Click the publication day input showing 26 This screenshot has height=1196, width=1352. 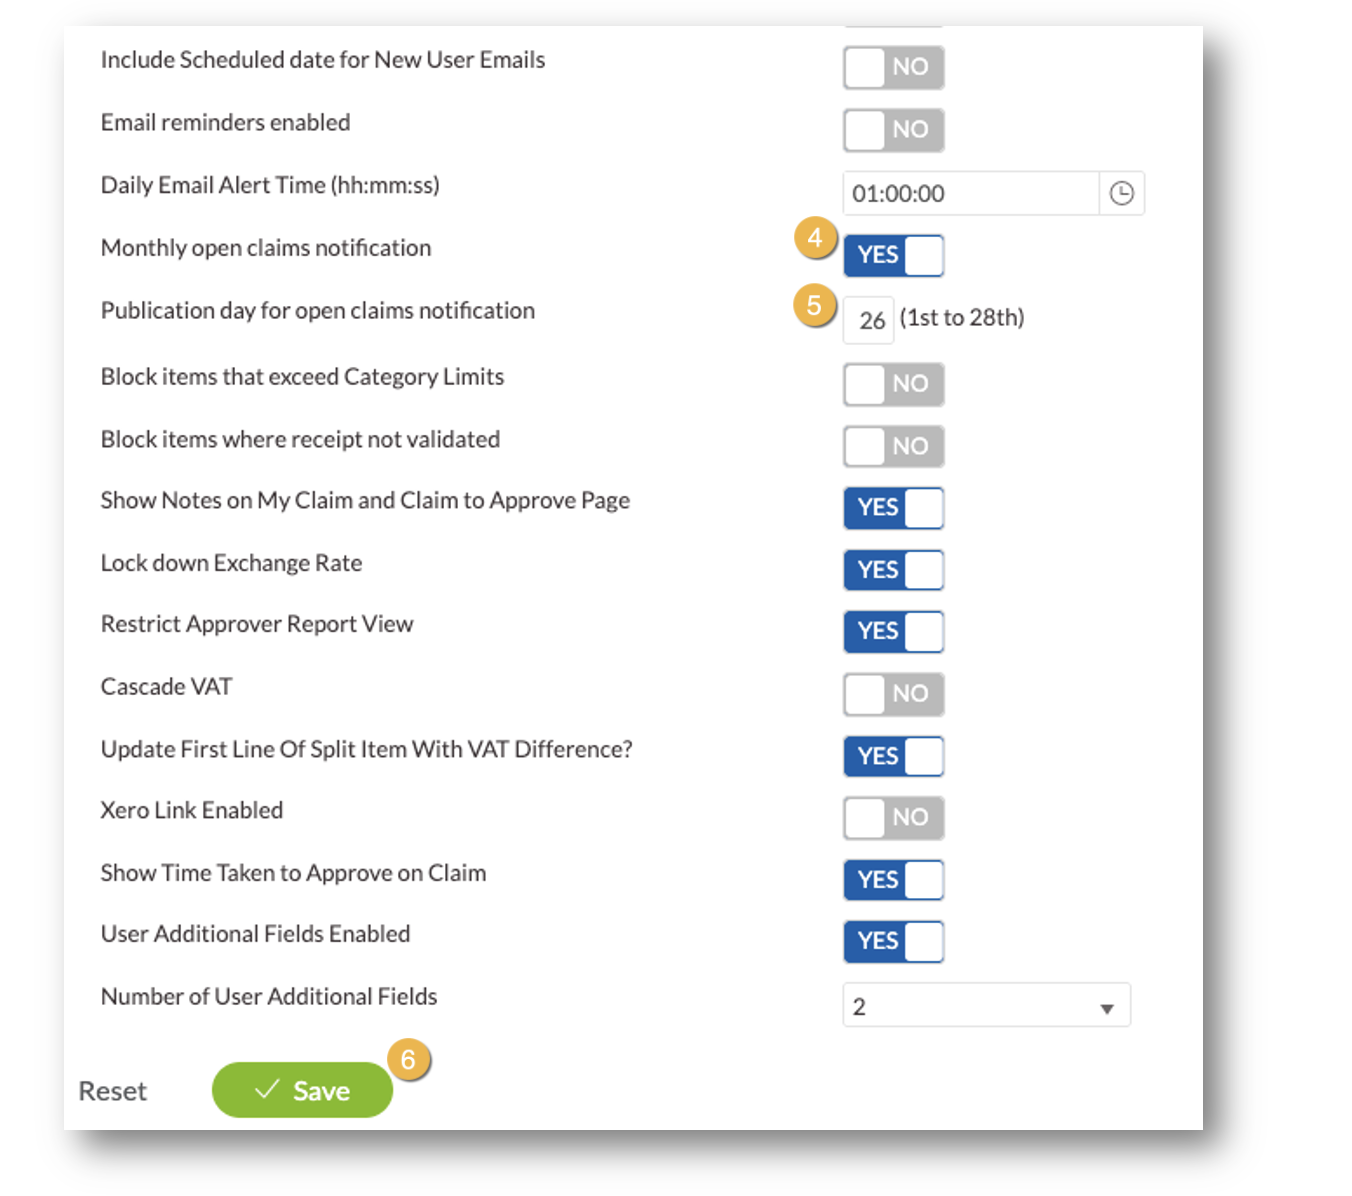point(866,319)
